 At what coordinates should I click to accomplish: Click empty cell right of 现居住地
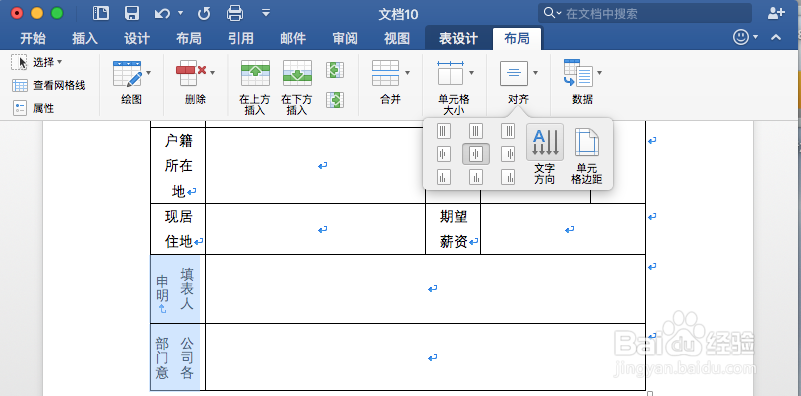click(x=316, y=229)
